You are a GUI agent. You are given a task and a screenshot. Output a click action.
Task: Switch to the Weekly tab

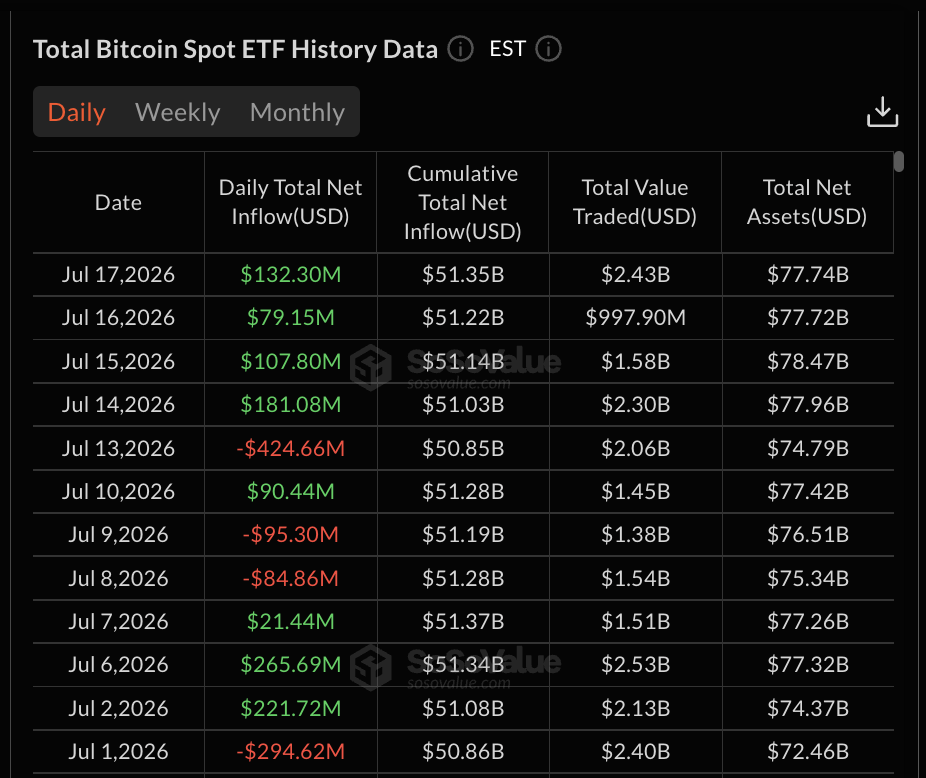(178, 112)
